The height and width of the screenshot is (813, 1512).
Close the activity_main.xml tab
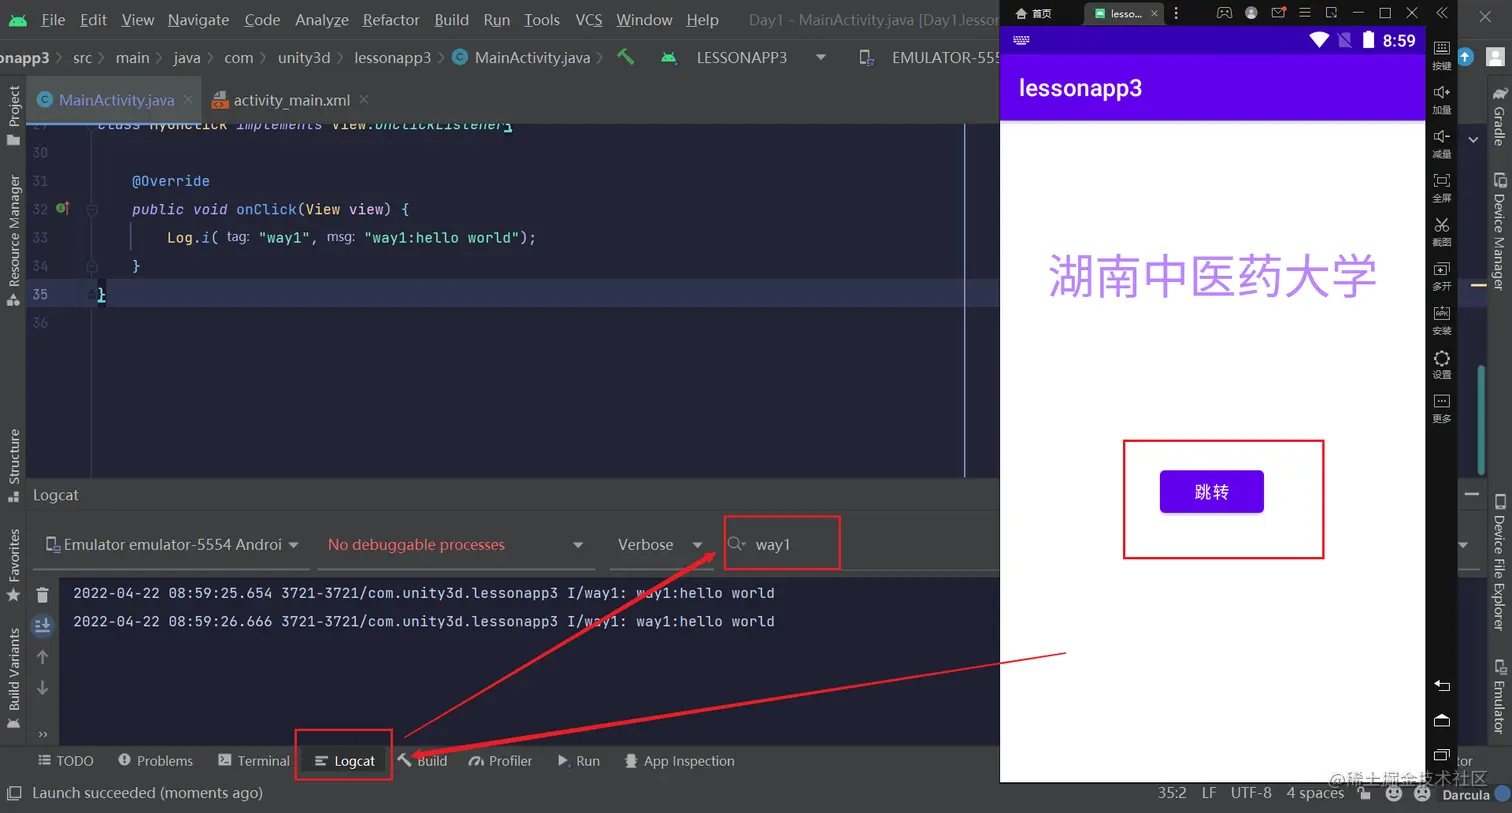click(364, 99)
